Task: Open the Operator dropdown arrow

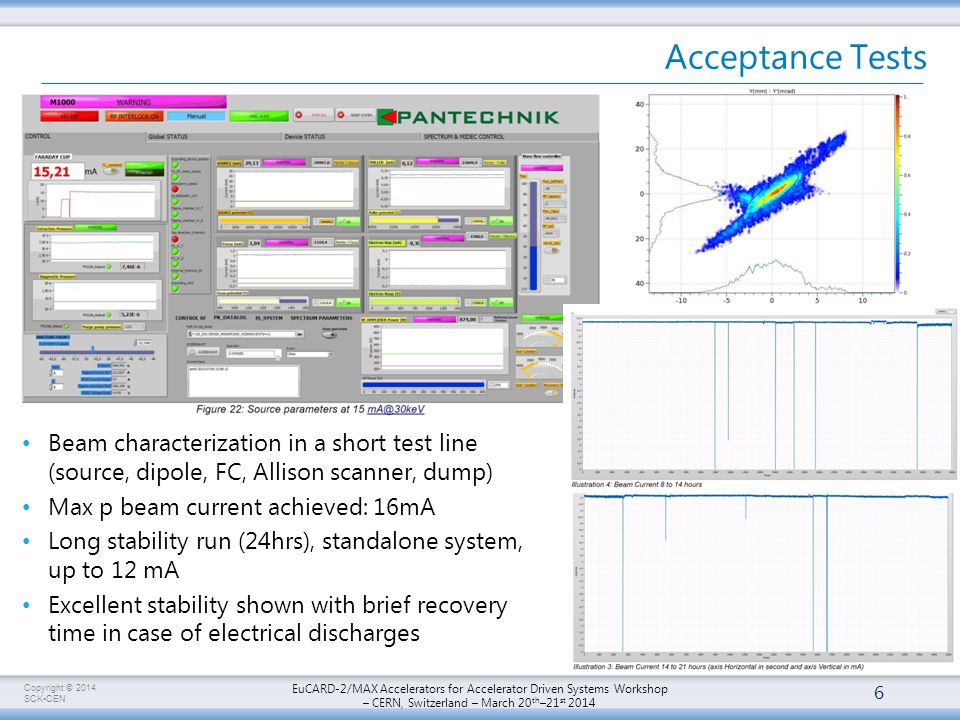Action: (x=277, y=357)
